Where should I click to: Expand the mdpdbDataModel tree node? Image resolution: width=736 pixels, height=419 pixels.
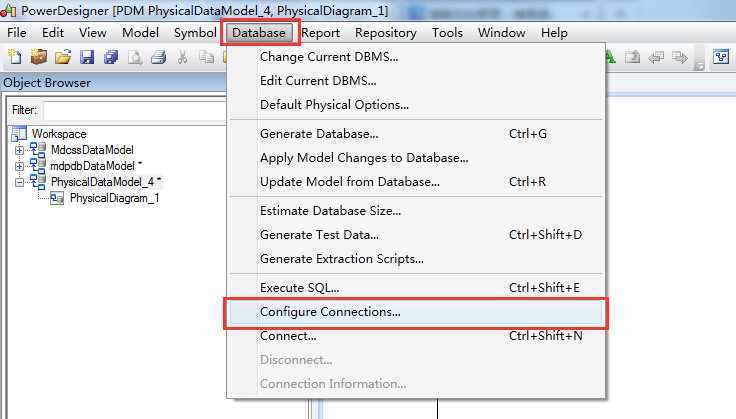(x=19, y=167)
